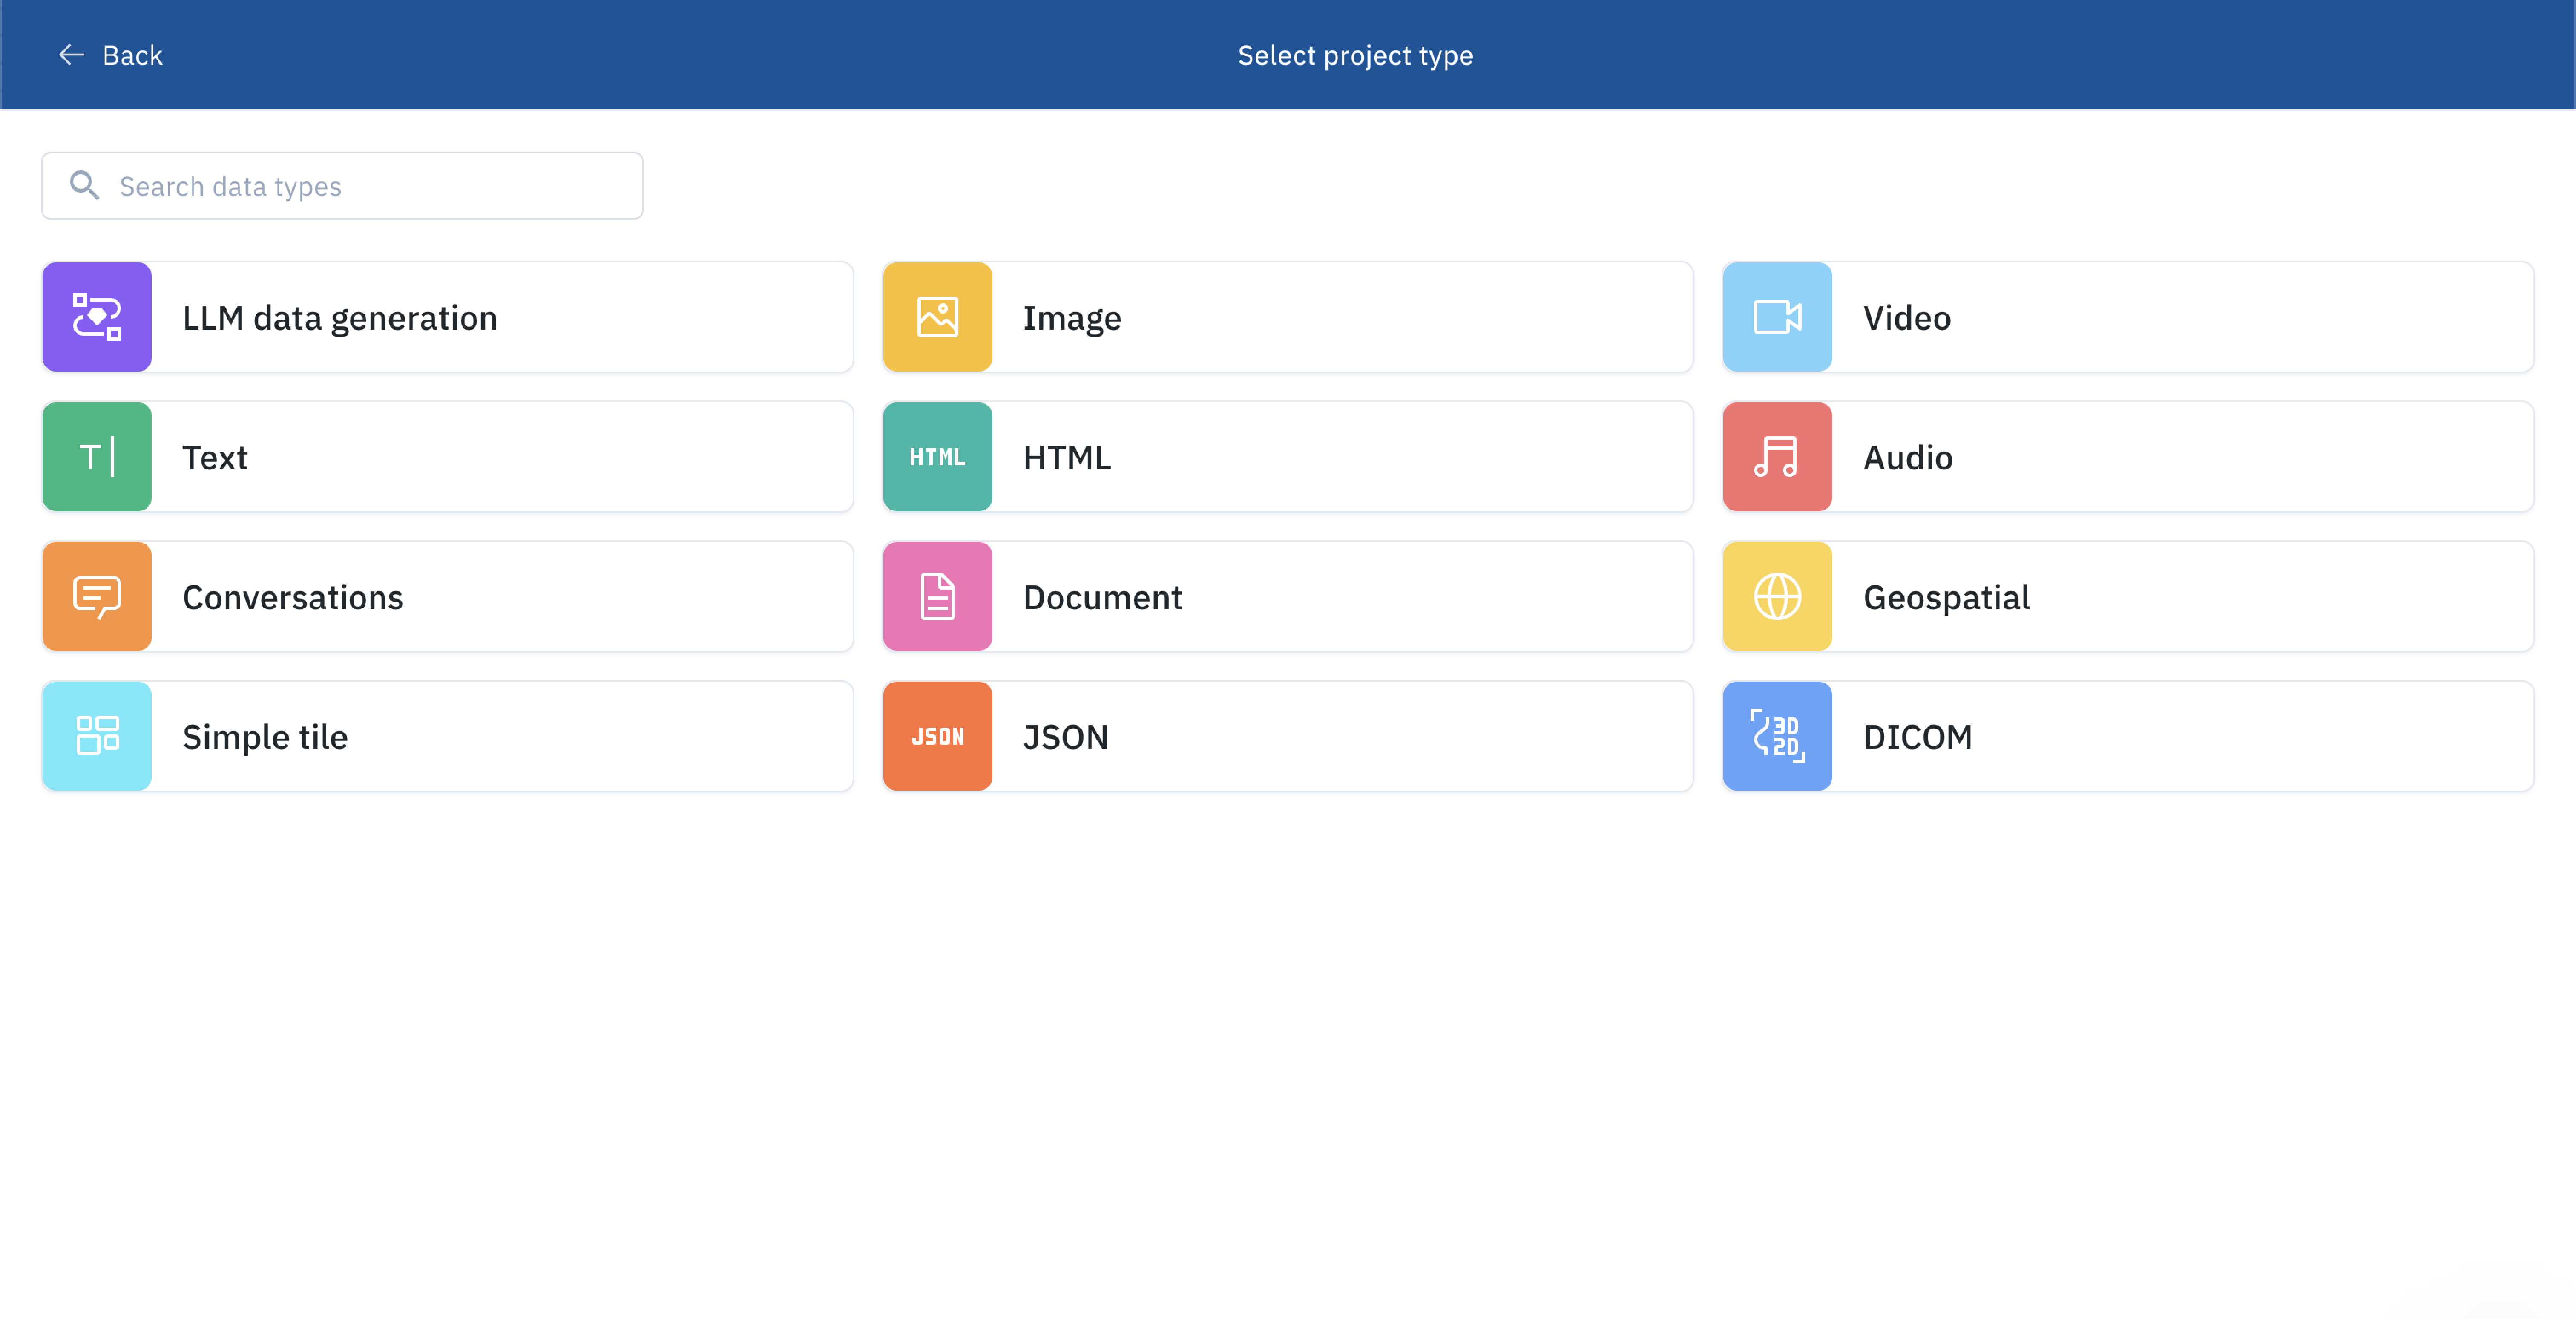2576x1319 pixels.
Task: Select the red Audio music note icon
Action: [1777, 457]
